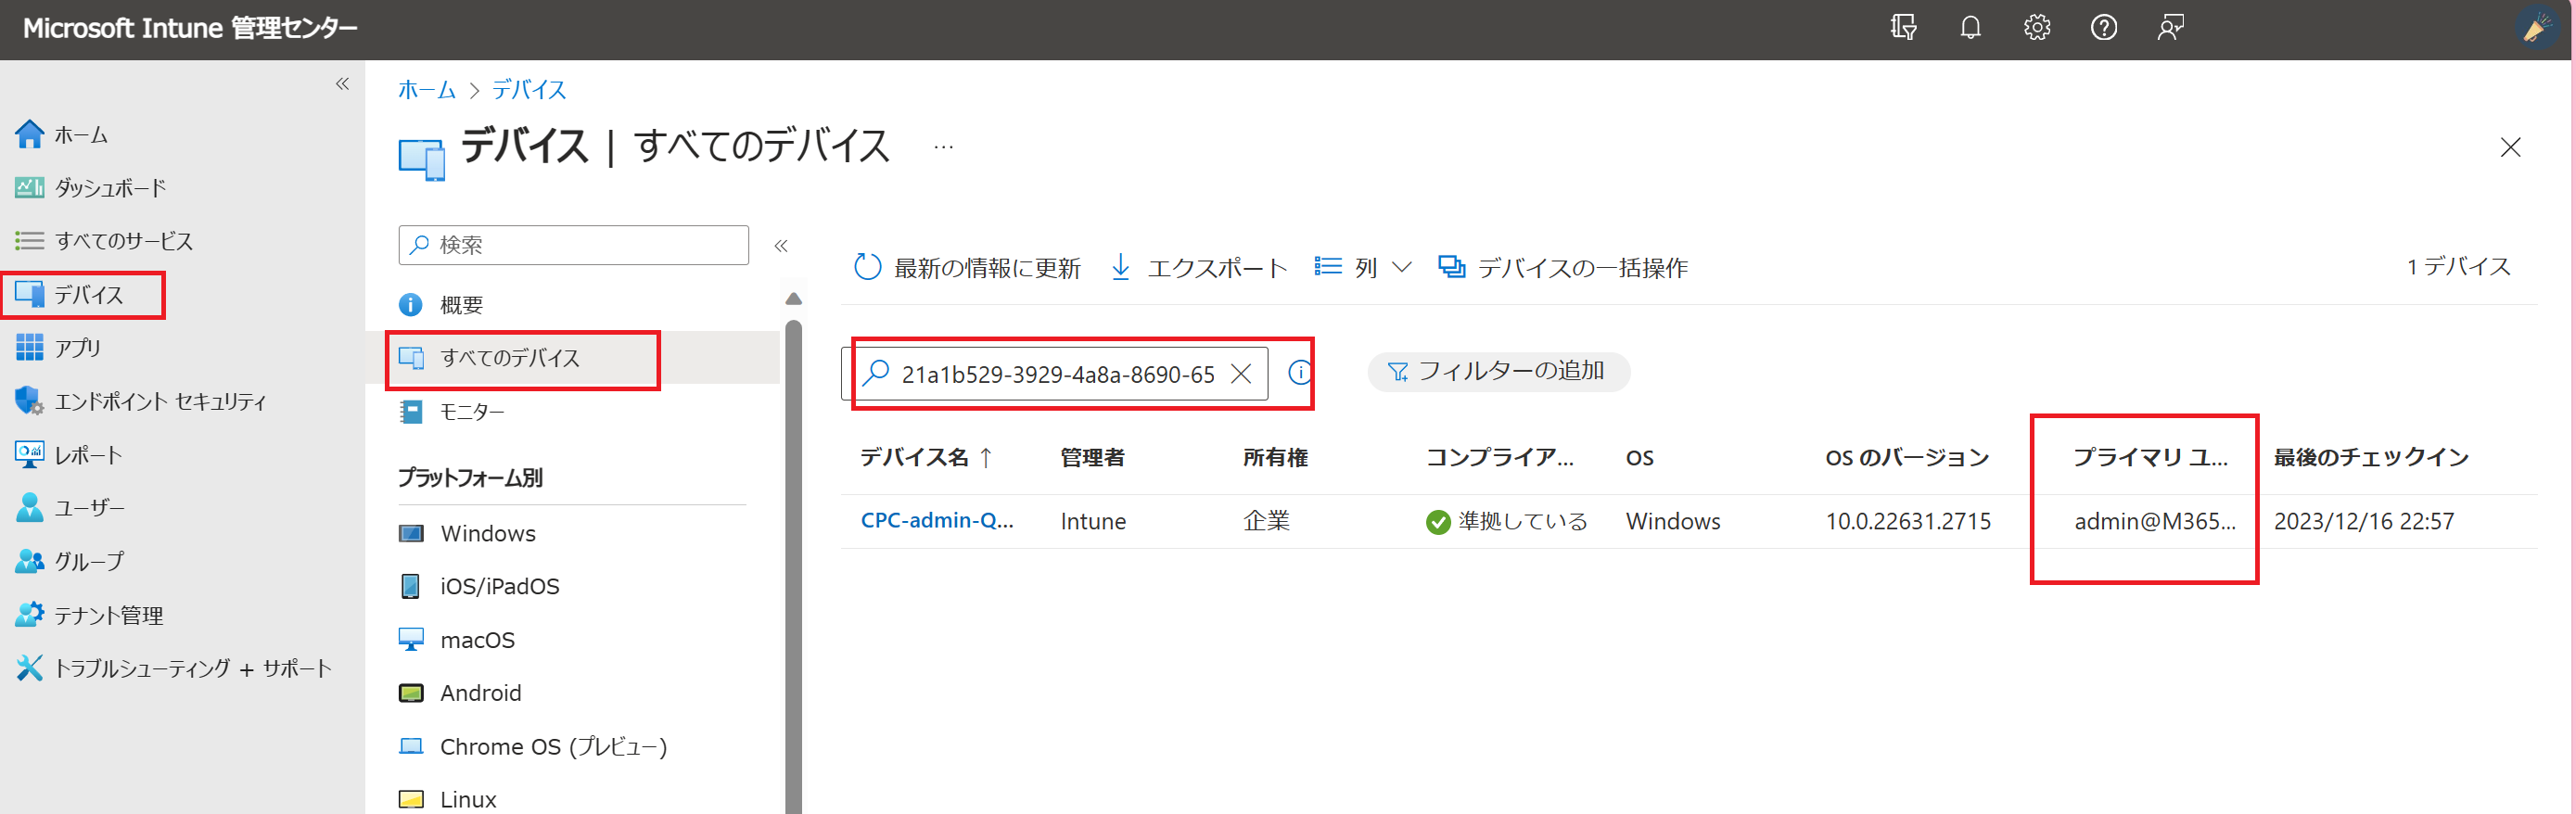This screenshot has height=814, width=2576.
Task: Click the info icon beside search box
Action: click(1299, 373)
